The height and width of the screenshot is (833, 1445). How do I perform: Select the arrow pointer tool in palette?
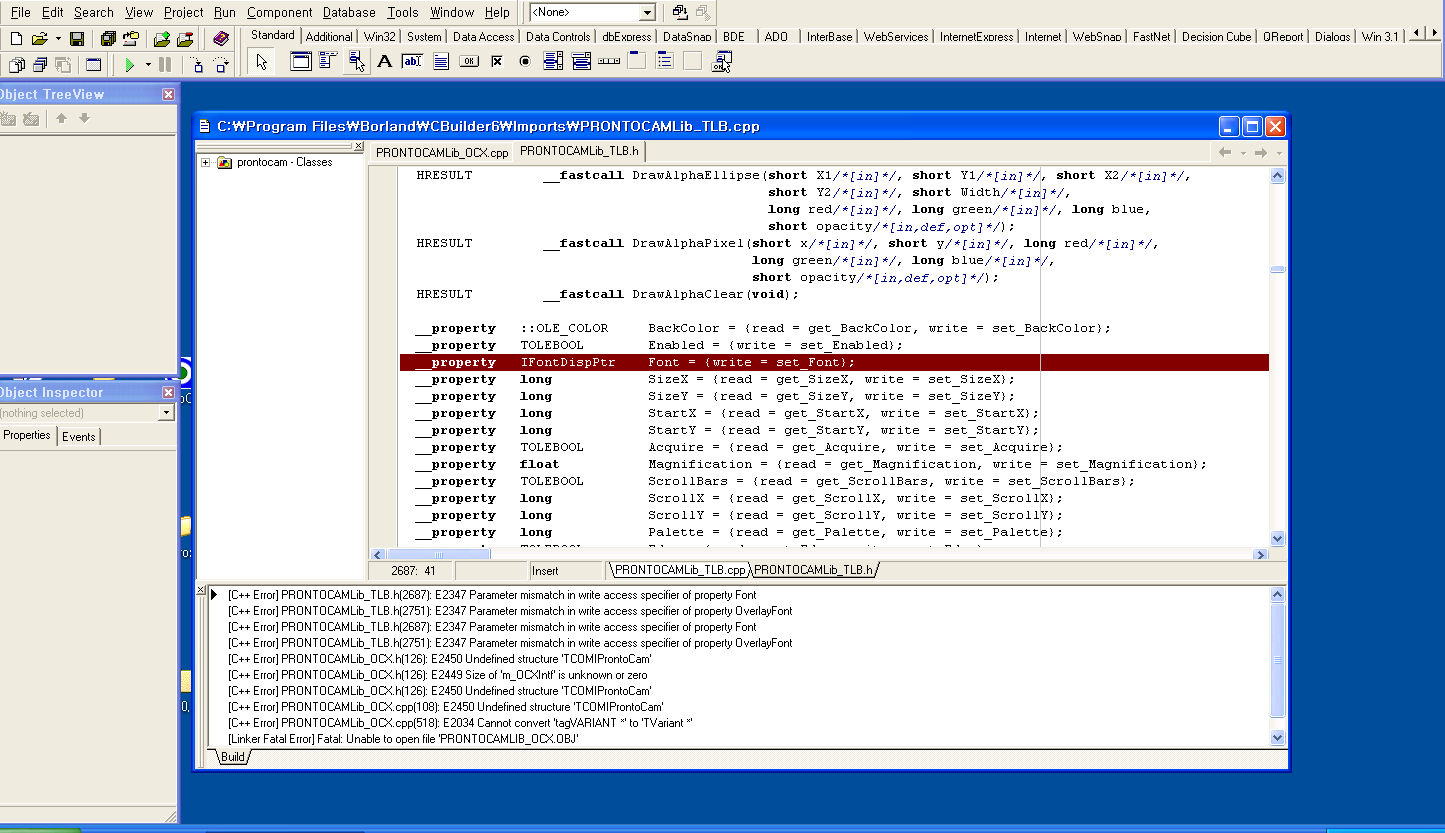(262, 62)
